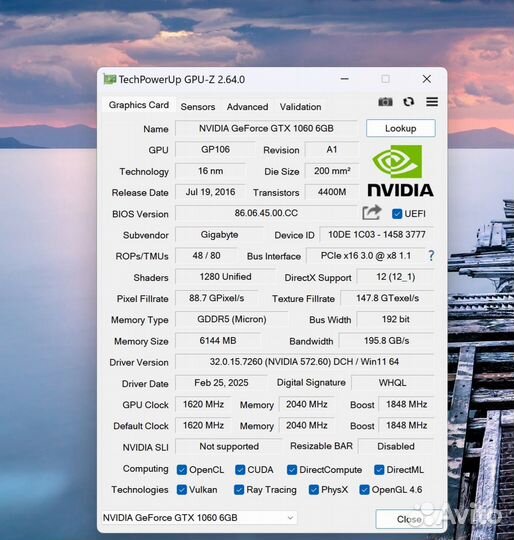Click the Bandwidth value 195.8 GB/s
This screenshot has width=514, height=540.
387,341
